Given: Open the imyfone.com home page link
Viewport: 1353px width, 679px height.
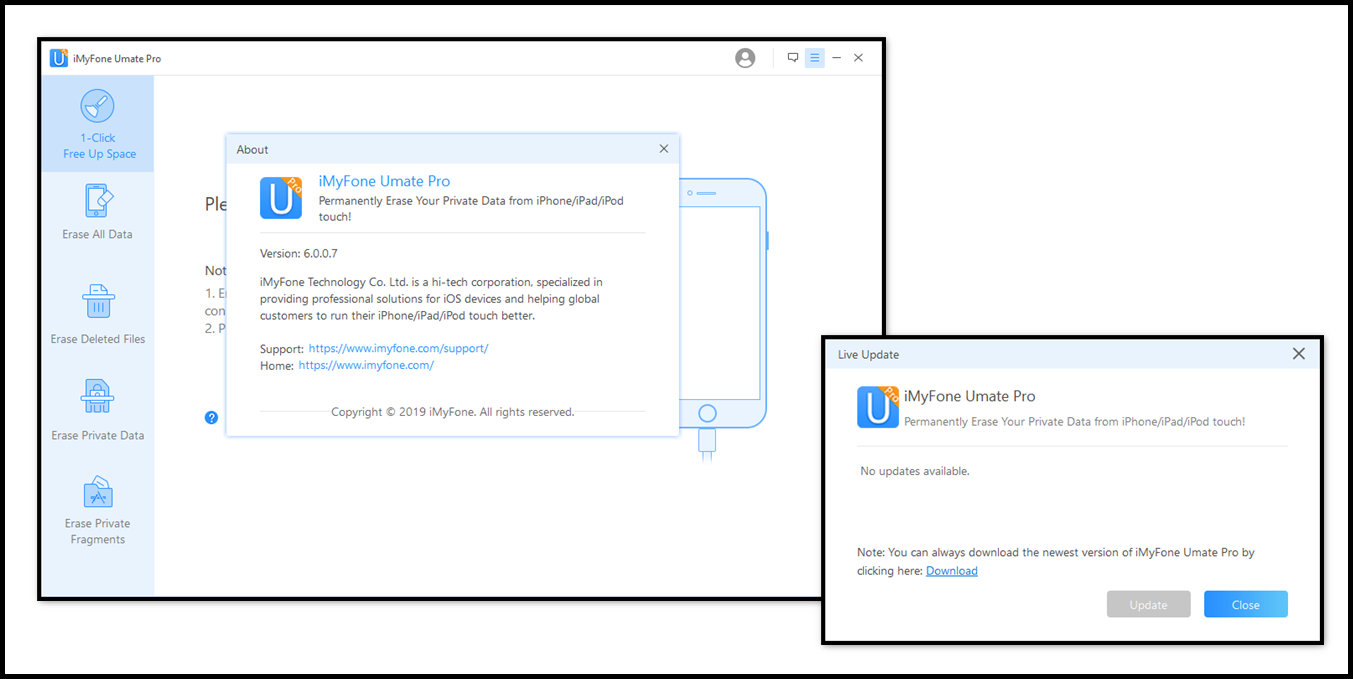Looking at the screenshot, I should coord(366,366).
